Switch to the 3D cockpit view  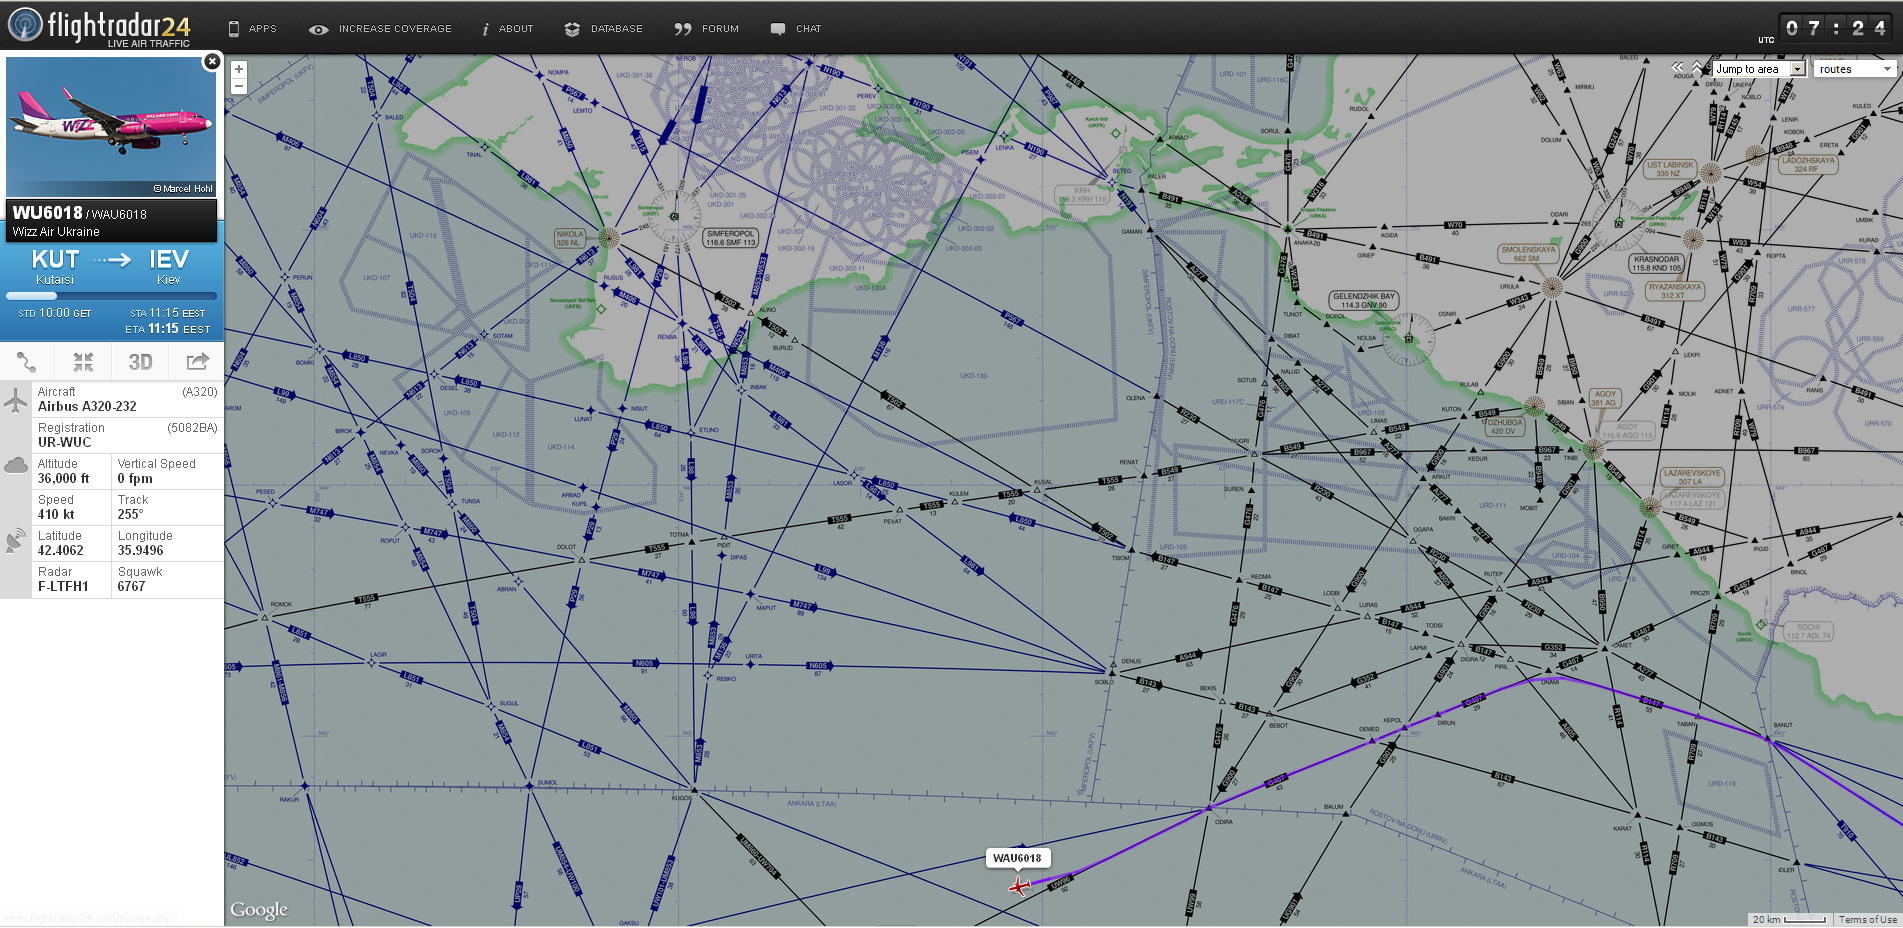pyautogui.click(x=140, y=362)
